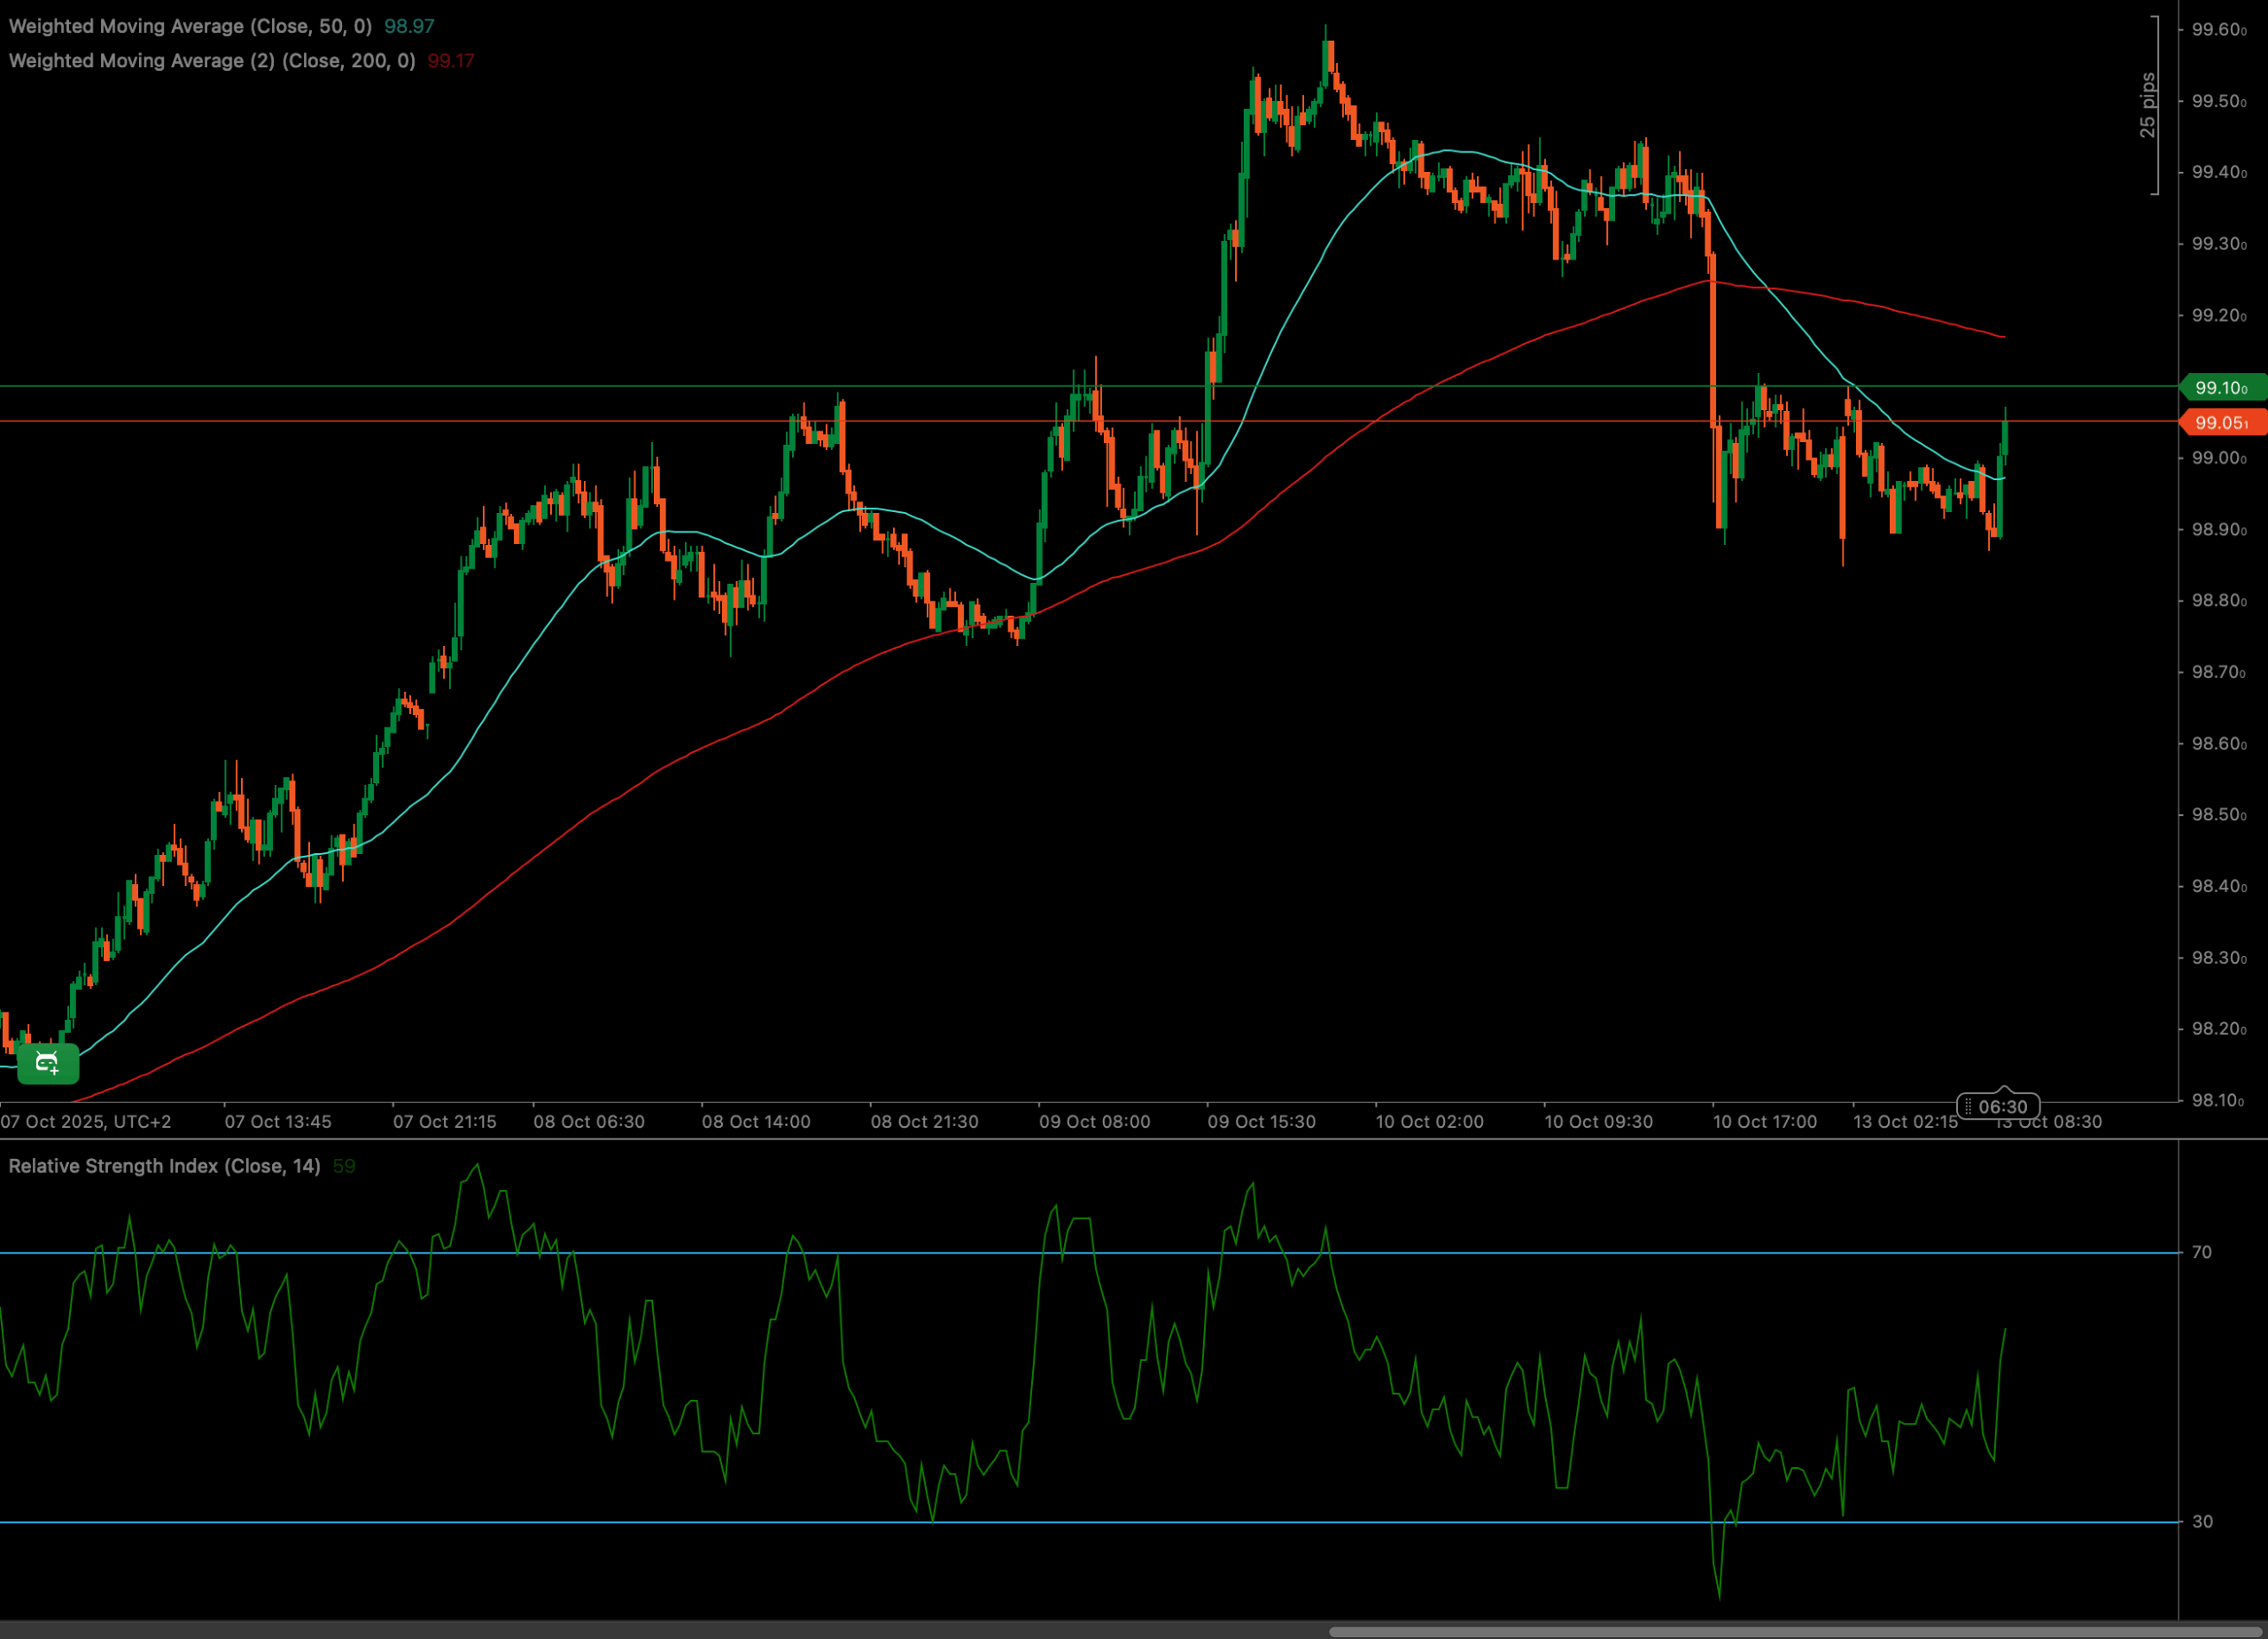Screen dimensions: 2268x1639
Task: Click the 25 pips scale bracket
Action: click(2150, 105)
